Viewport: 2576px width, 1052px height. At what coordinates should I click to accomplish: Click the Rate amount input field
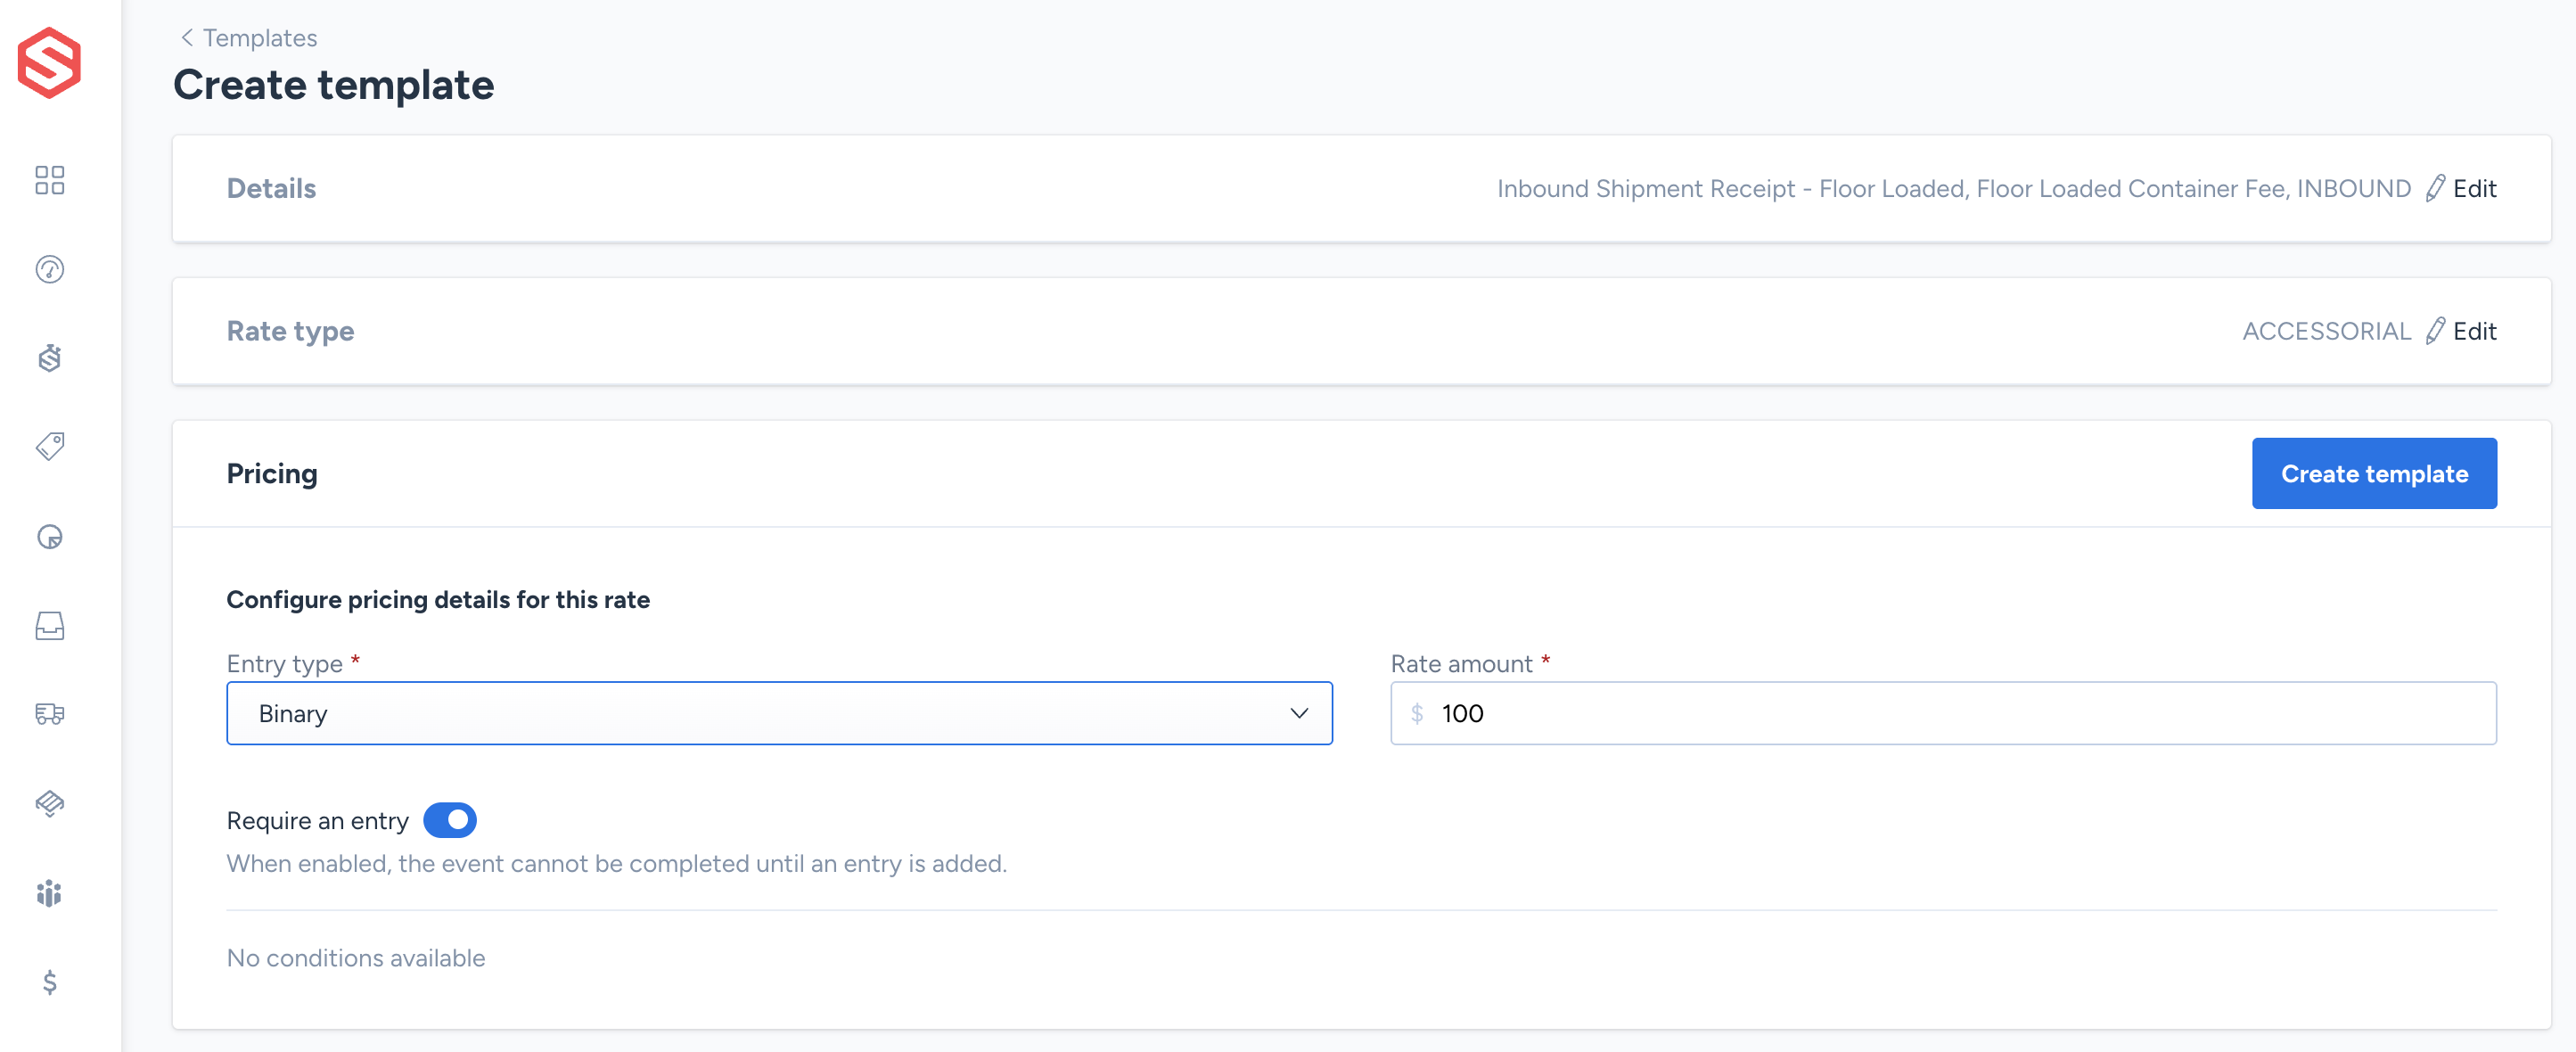[1943, 713]
